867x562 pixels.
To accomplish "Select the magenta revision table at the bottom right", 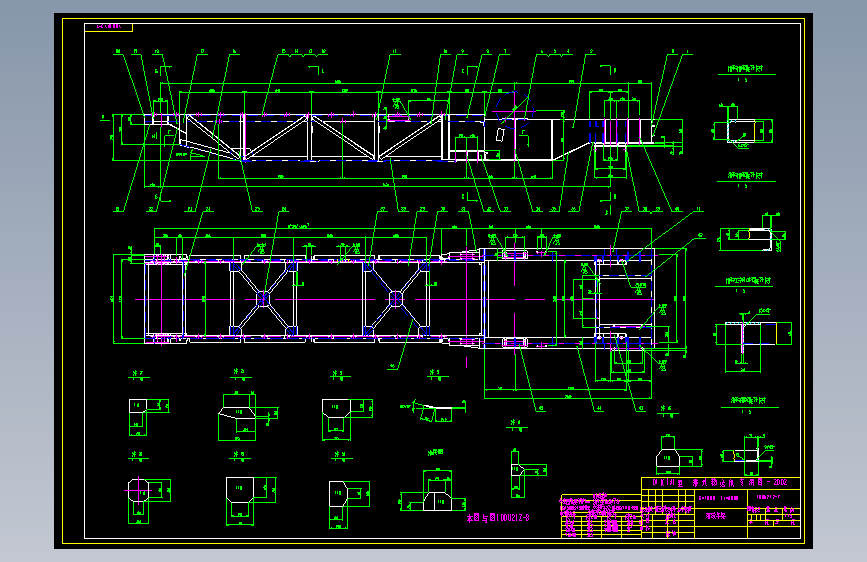I will (601, 516).
